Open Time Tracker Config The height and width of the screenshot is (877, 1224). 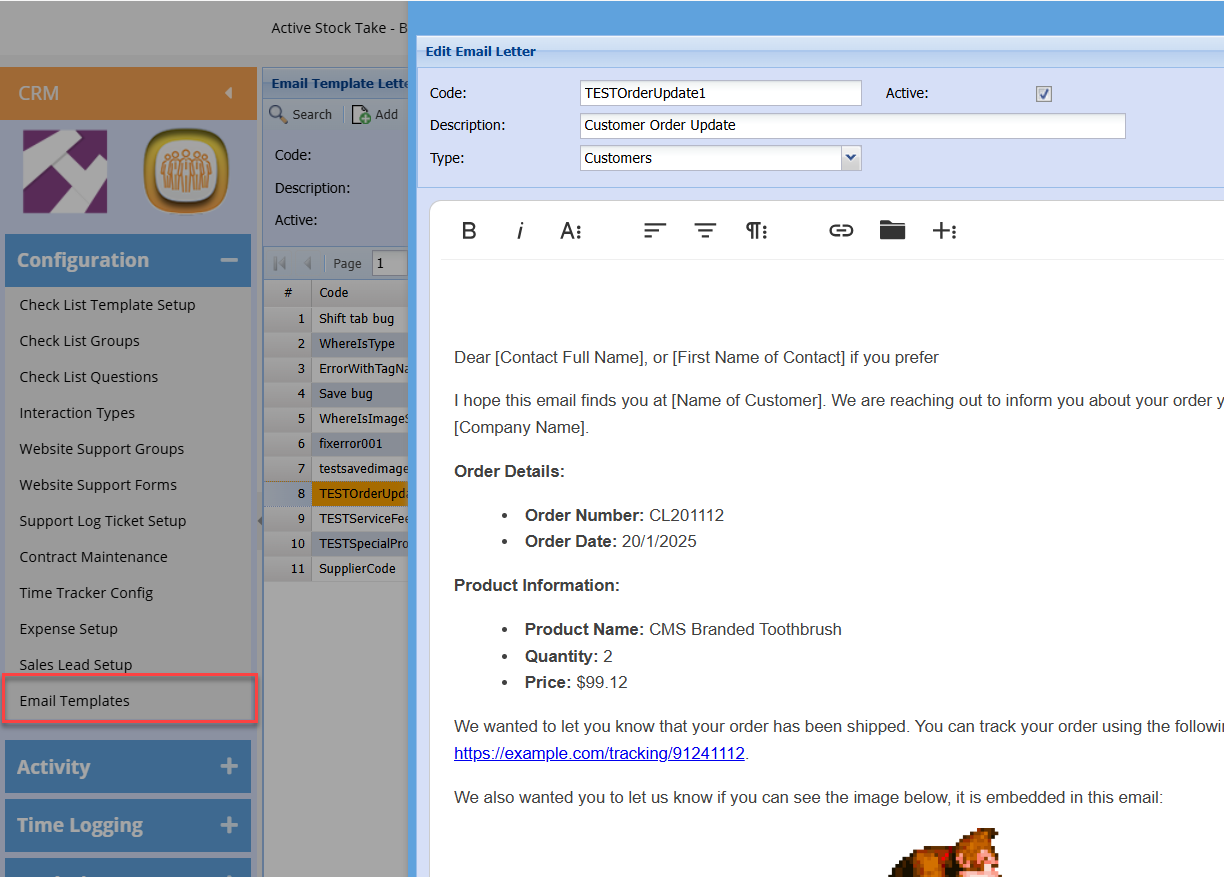click(86, 593)
